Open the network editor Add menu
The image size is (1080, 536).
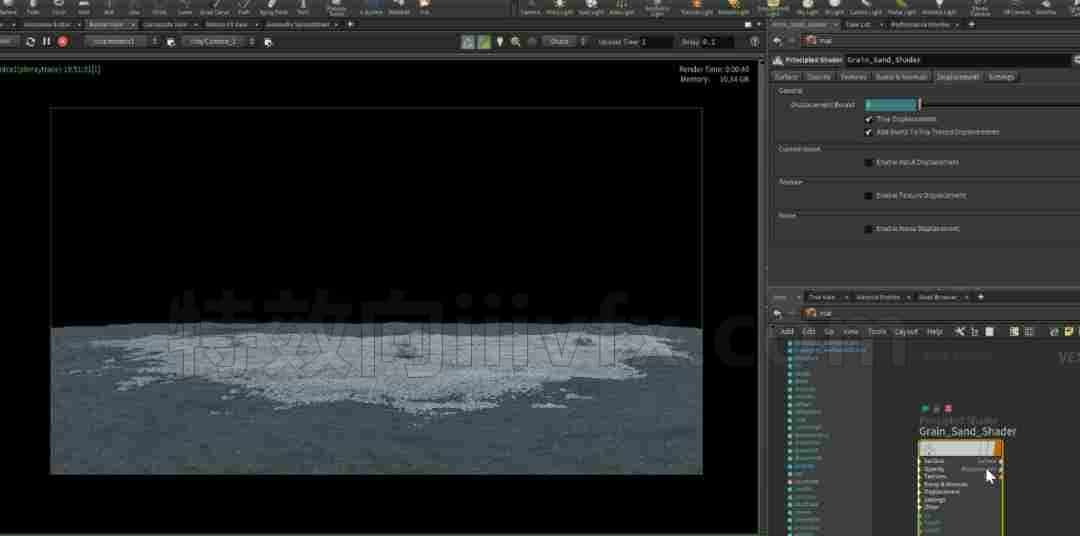pos(787,331)
